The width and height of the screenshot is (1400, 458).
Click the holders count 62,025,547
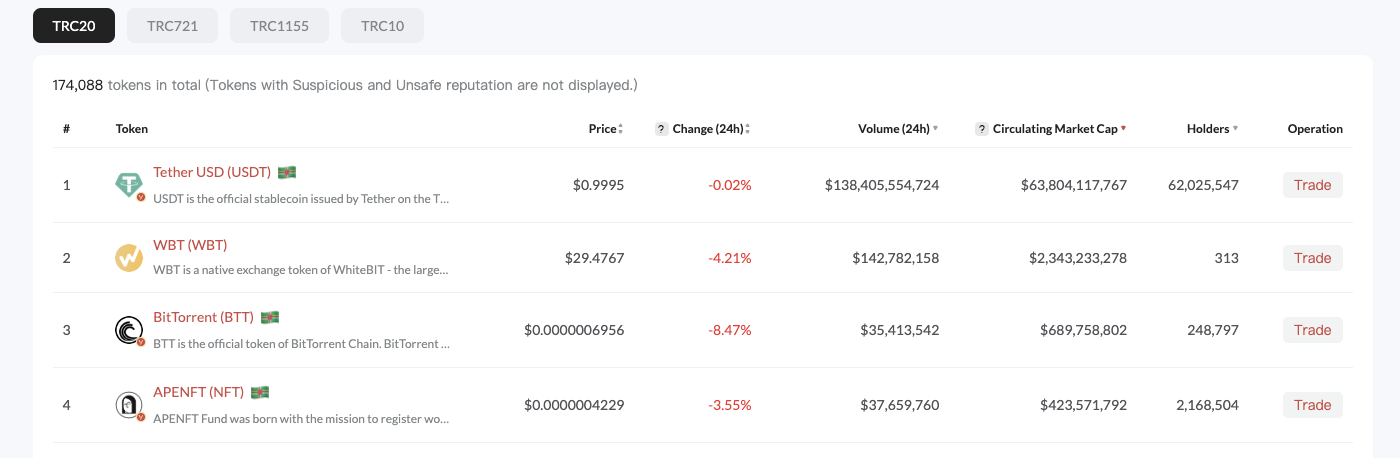tap(1203, 185)
